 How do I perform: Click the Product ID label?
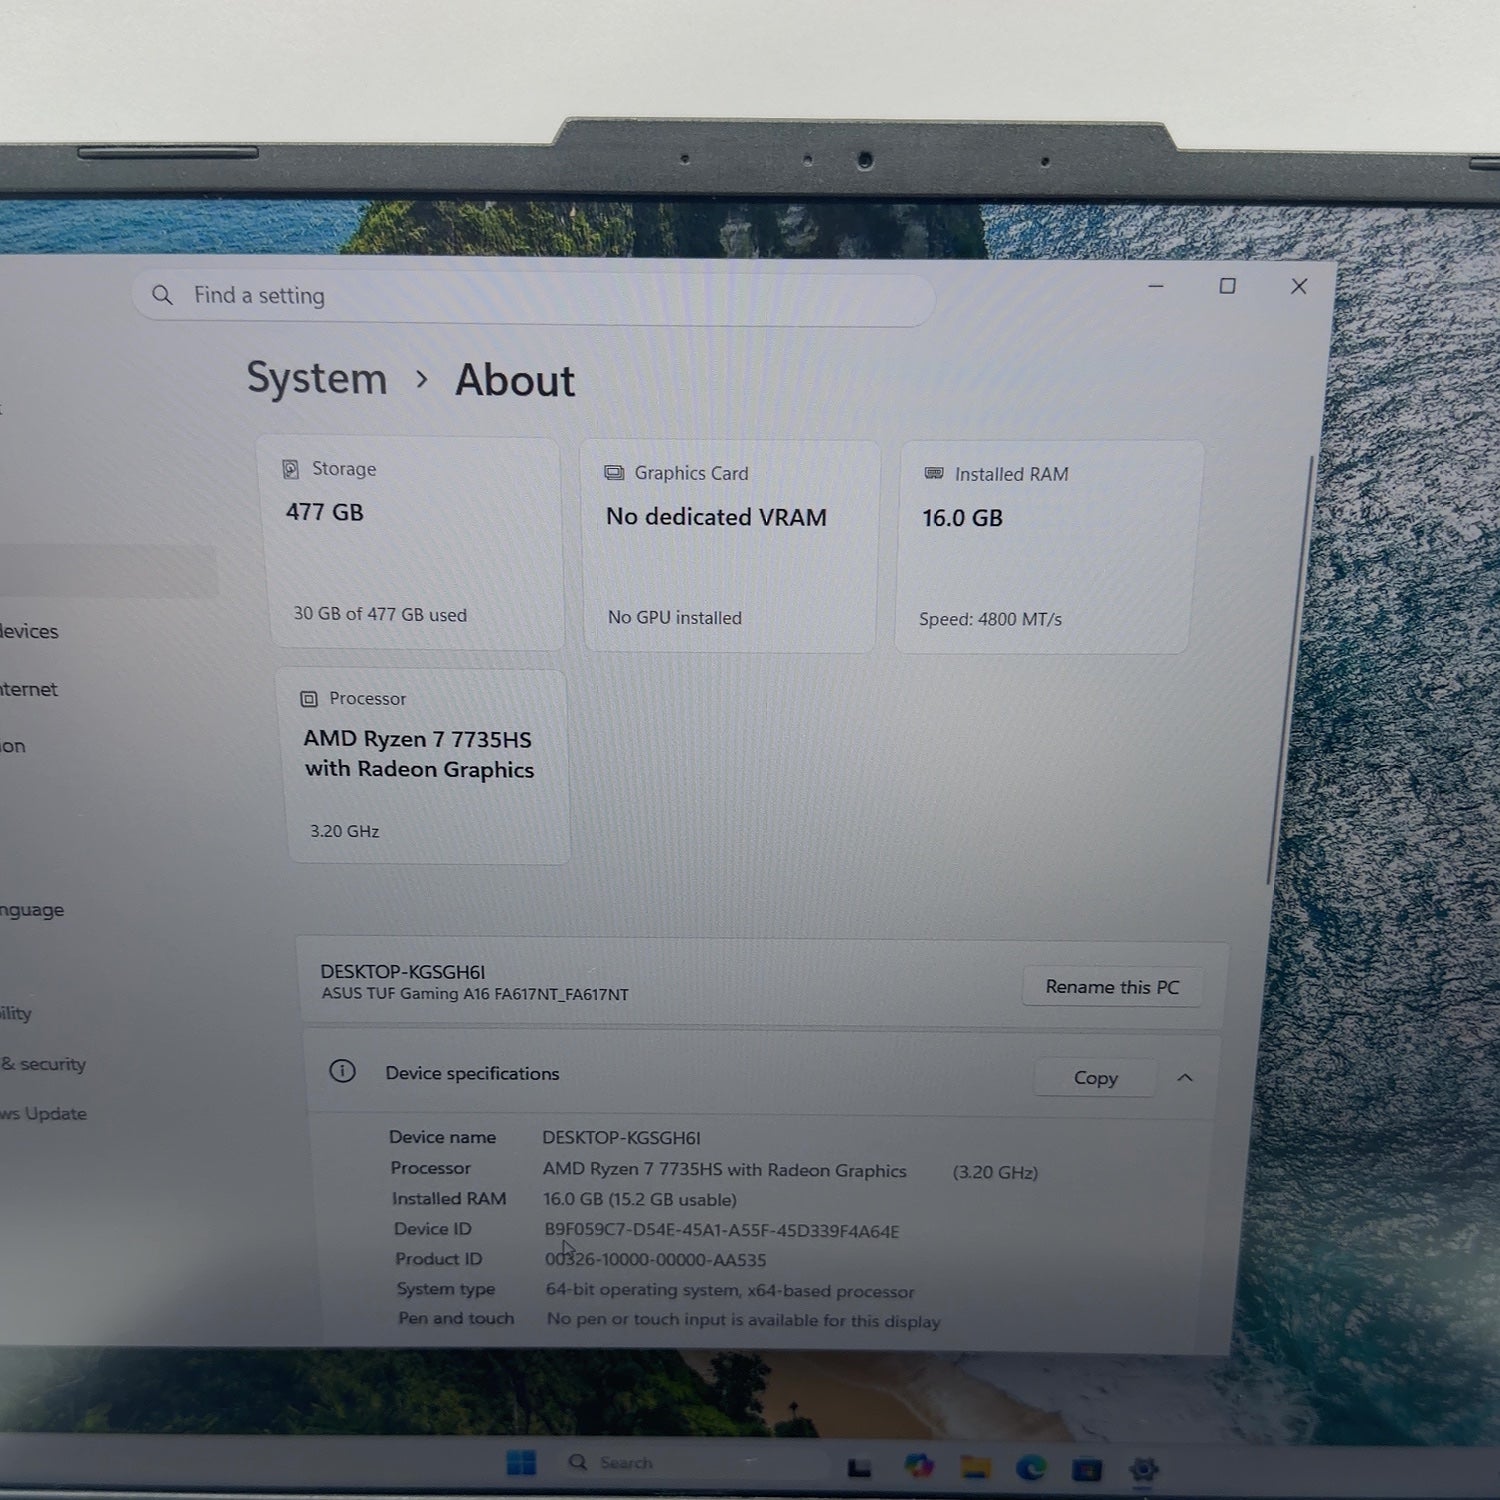(438, 1259)
